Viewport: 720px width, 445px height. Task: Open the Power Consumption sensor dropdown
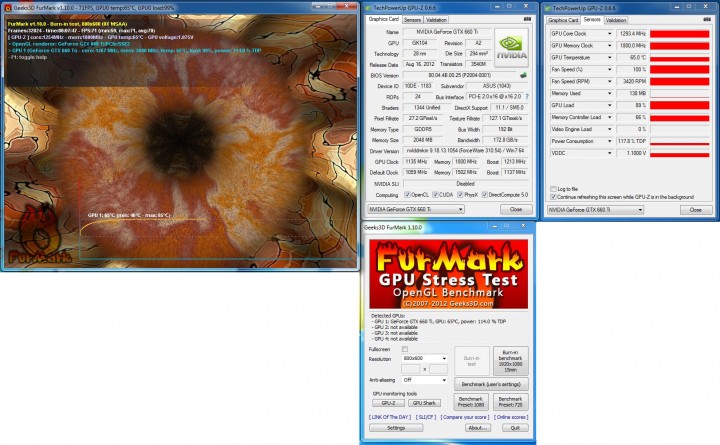point(609,141)
